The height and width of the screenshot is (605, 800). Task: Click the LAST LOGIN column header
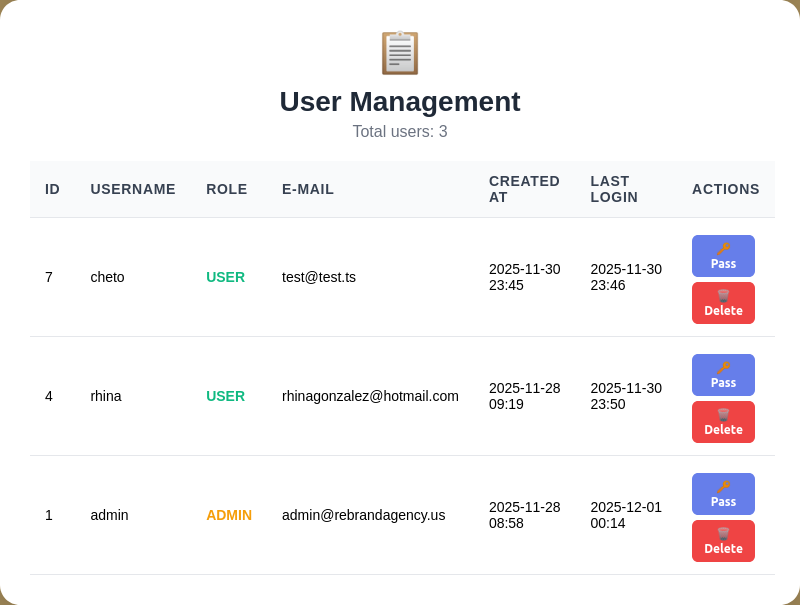tap(614, 189)
